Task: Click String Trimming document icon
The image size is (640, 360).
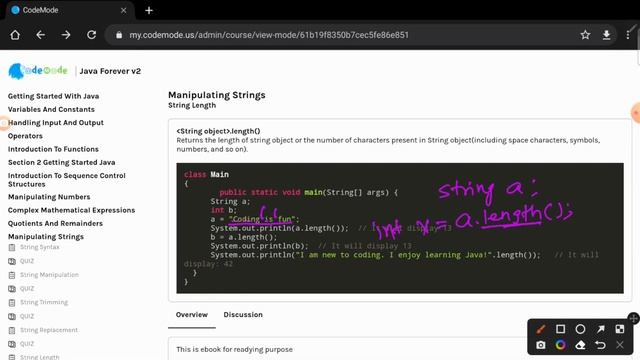Action: click(12, 302)
